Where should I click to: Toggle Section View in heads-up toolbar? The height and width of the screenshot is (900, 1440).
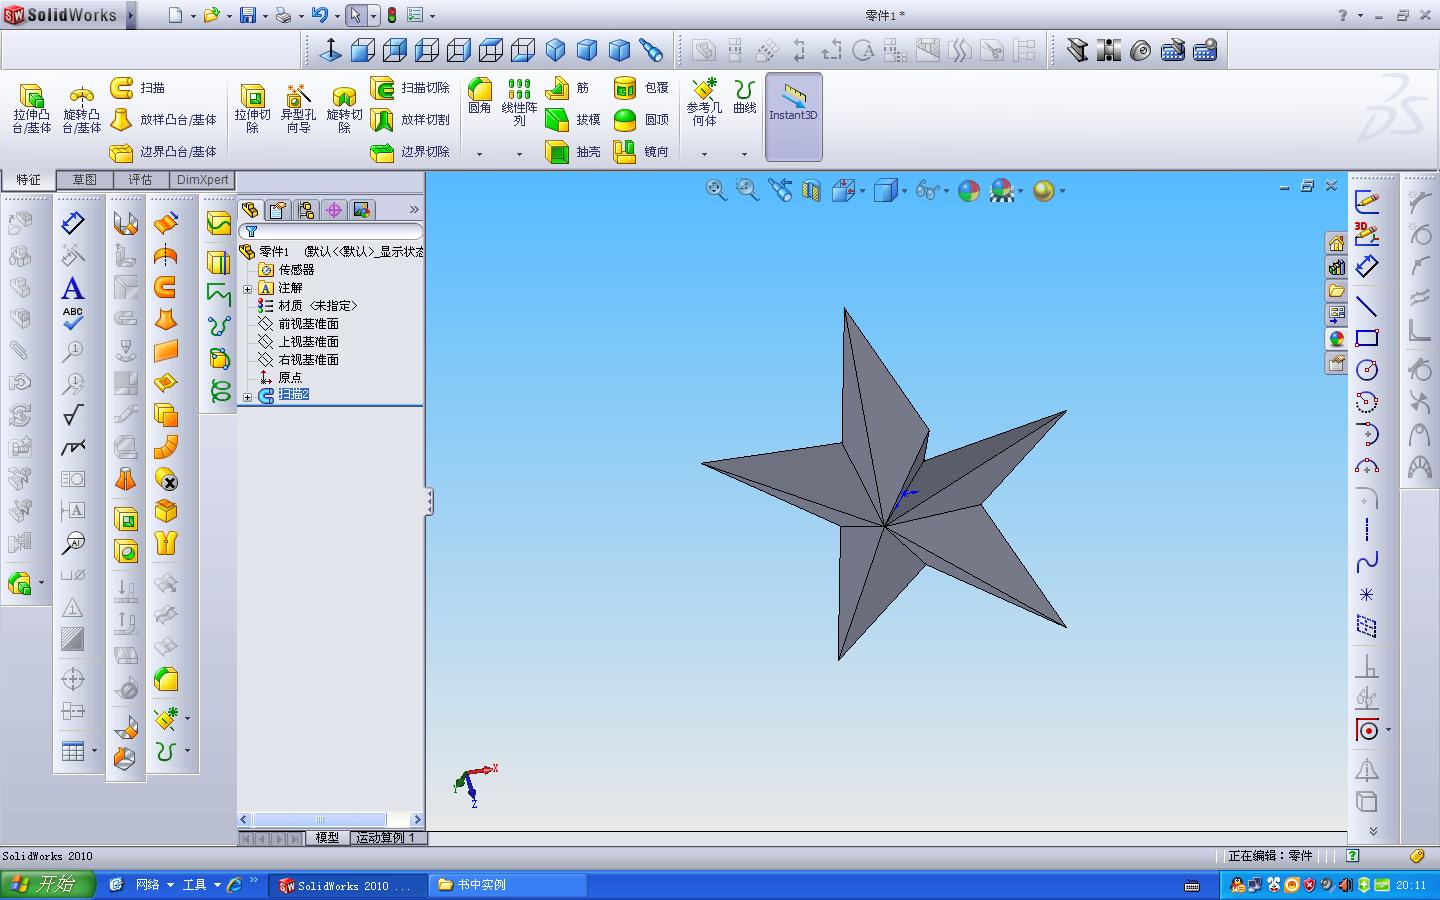coord(811,190)
